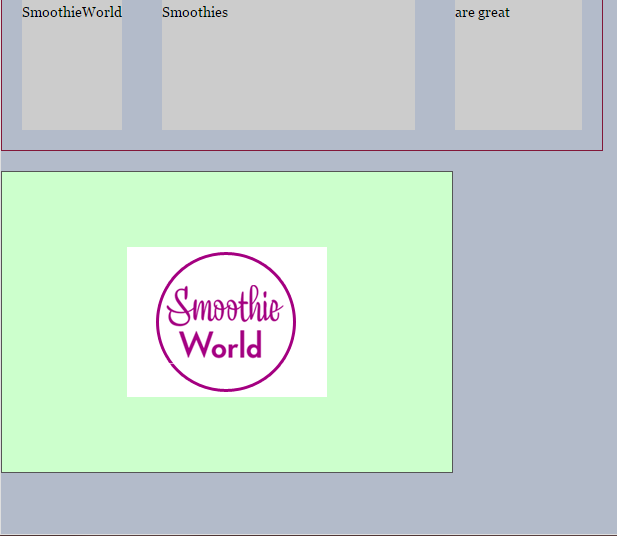Click the bold "World" text in logo

(x=221, y=346)
